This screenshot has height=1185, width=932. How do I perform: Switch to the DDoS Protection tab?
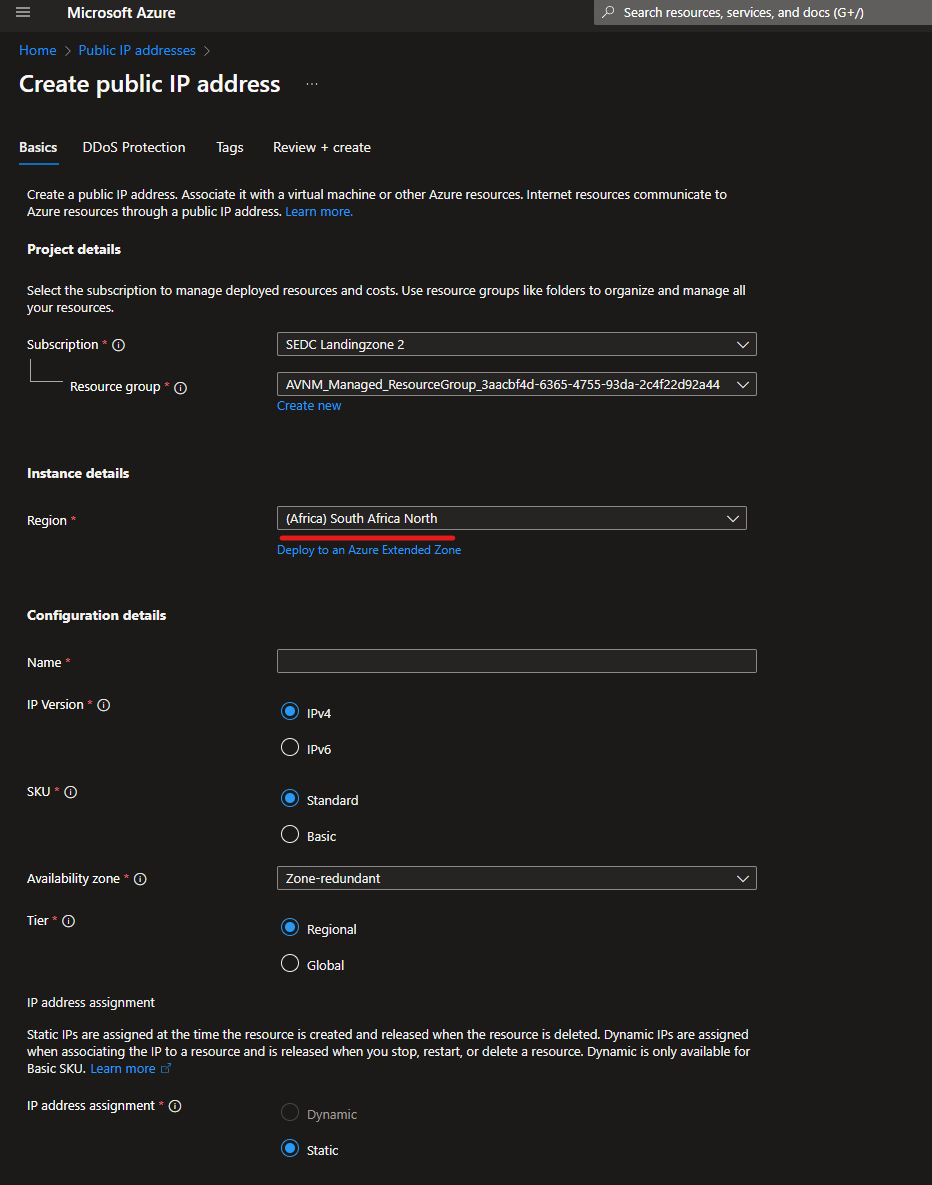(x=134, y=147)
